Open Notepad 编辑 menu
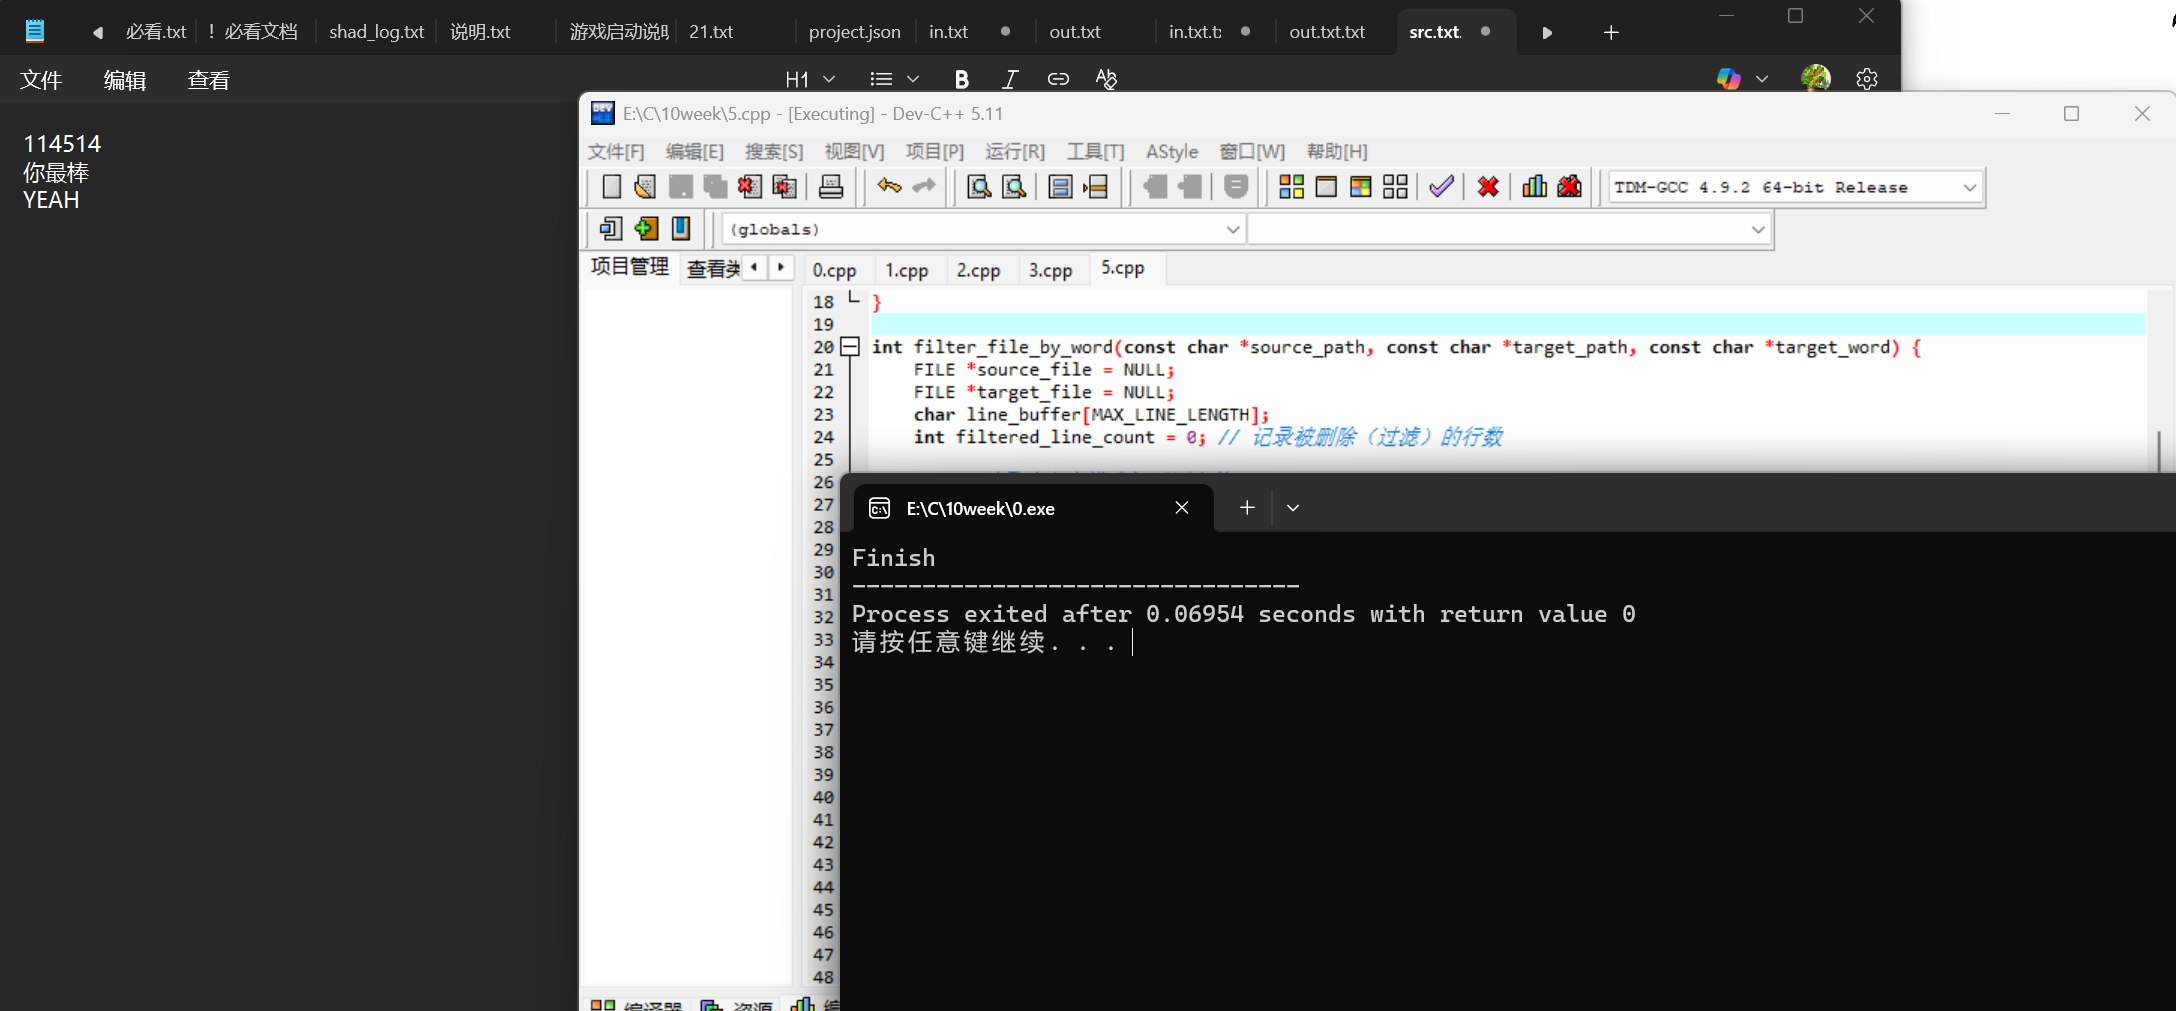 point(125,80)
